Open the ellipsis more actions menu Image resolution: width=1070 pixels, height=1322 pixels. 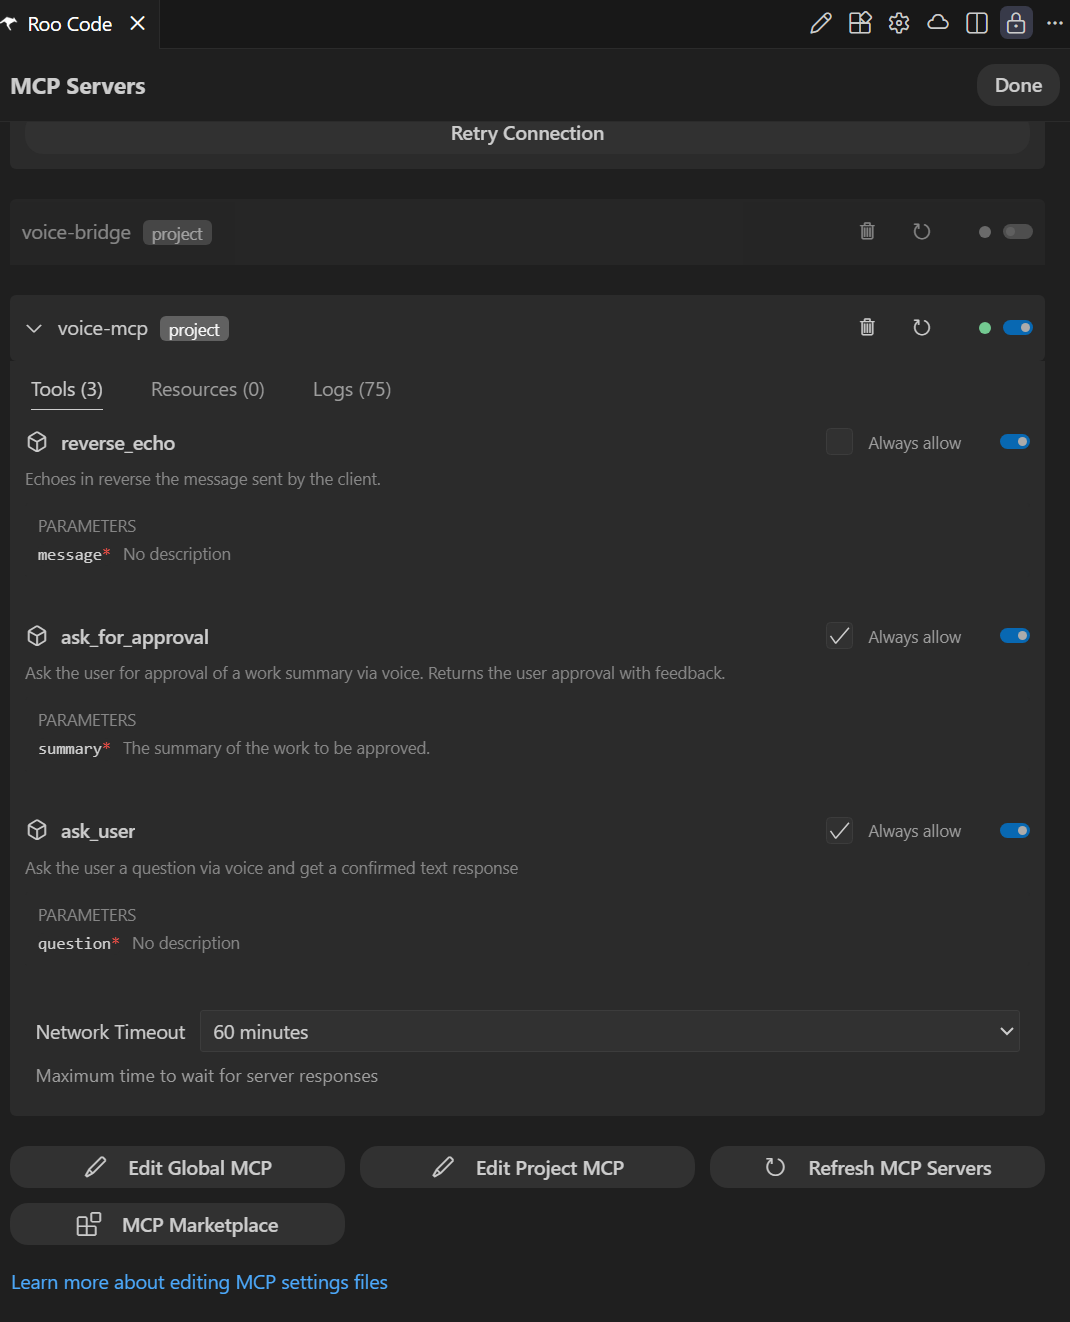coord(1054,22)
